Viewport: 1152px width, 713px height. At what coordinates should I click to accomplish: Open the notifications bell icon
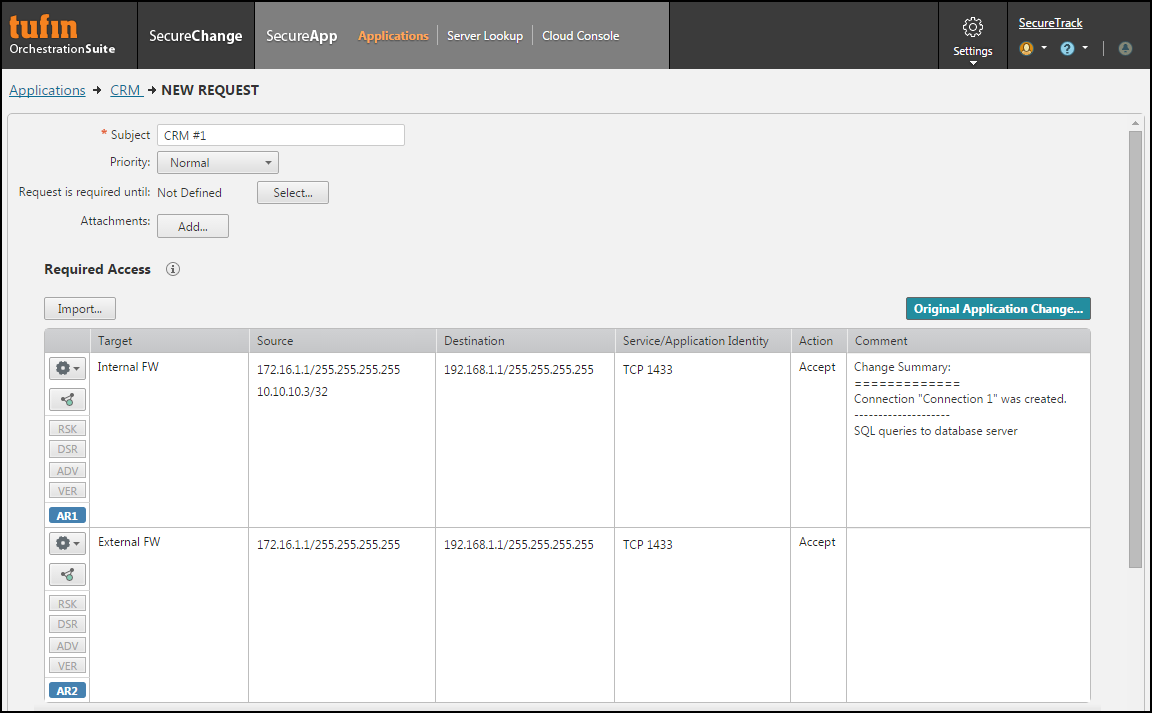pyautogui.click(x=1125, y=49)
